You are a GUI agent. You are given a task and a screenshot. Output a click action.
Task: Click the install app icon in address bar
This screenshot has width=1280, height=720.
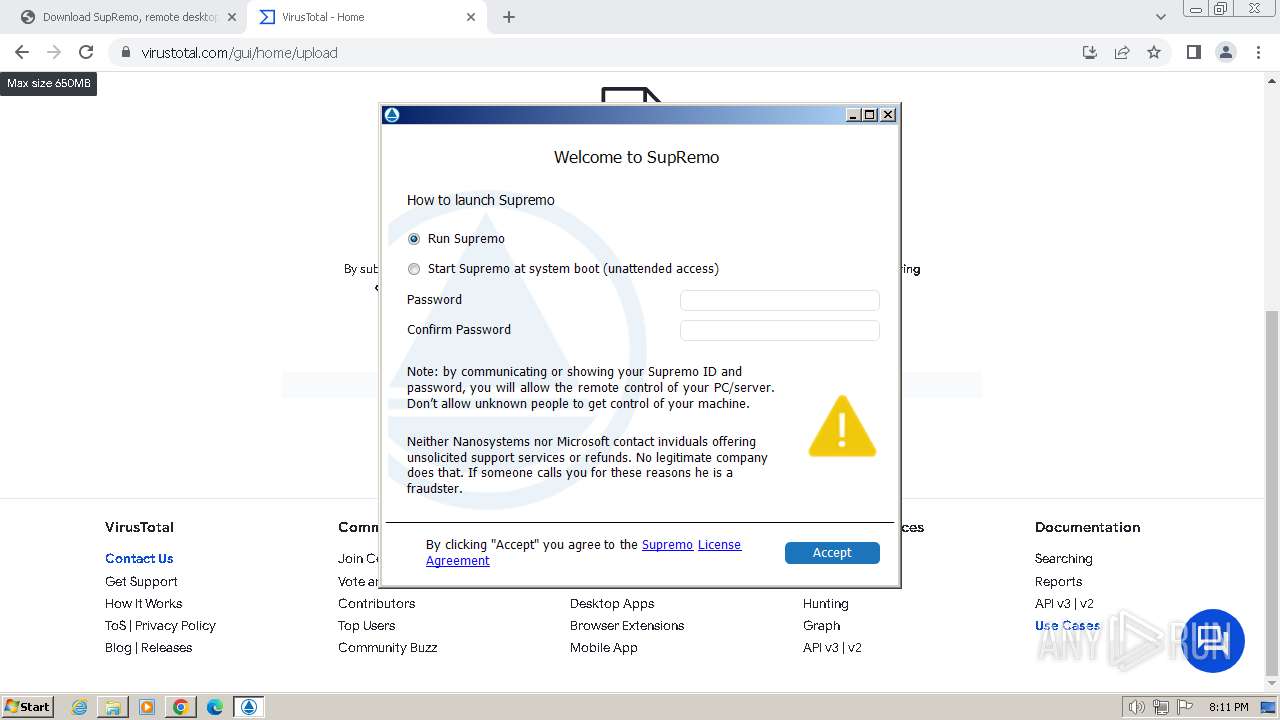[x=1090, y=53]
